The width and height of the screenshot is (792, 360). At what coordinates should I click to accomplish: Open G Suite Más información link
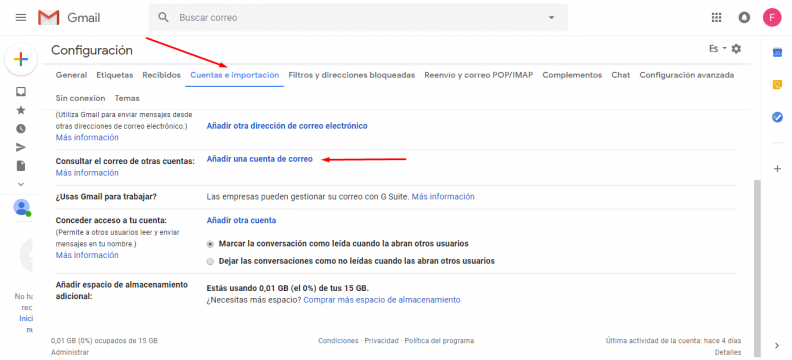click(443, 196)
